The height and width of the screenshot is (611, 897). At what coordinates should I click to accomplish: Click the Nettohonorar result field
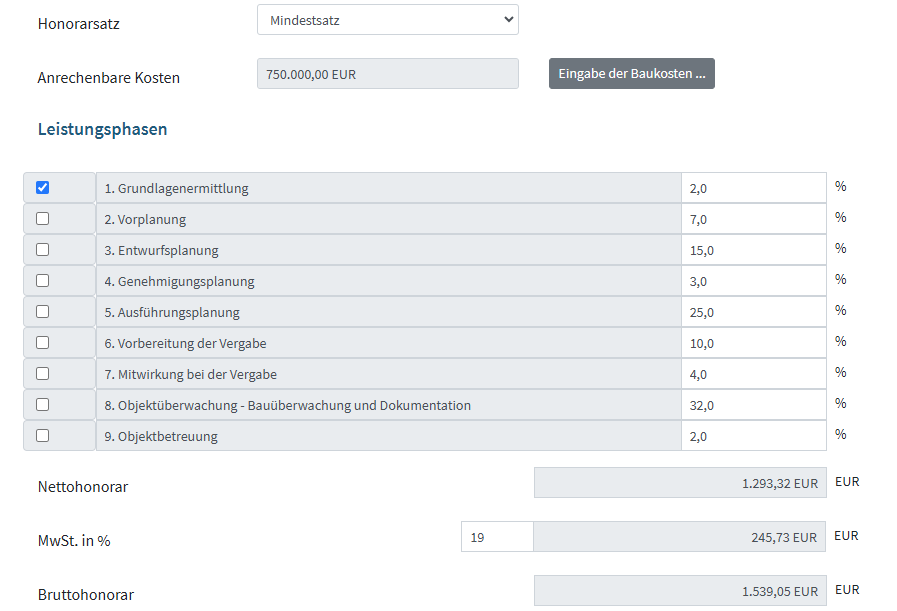pos(680,483)
